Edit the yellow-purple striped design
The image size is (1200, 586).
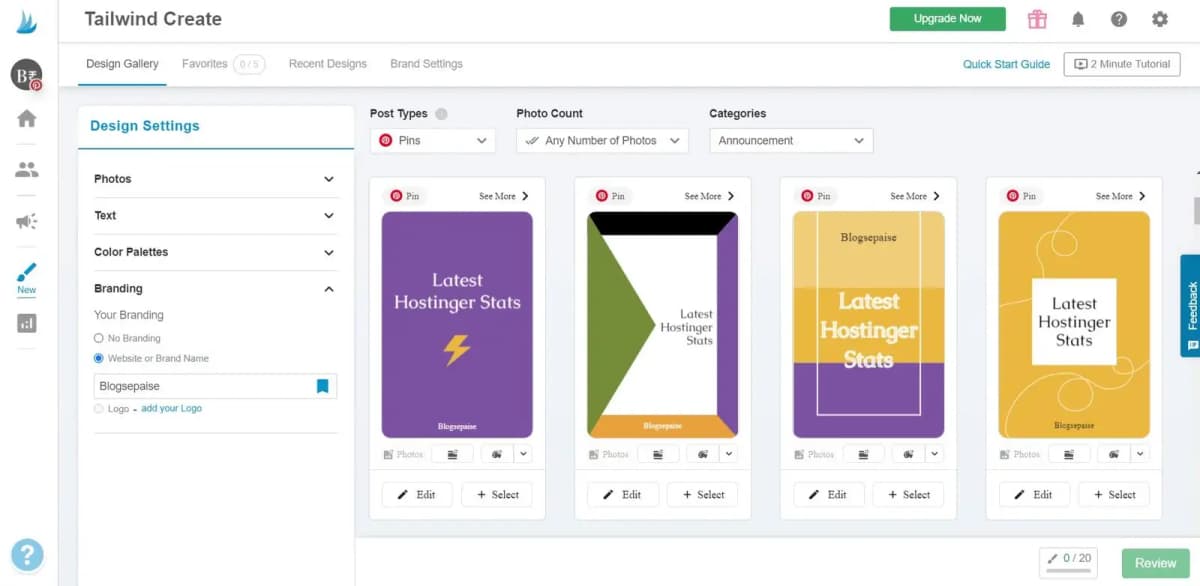(x=828, y=494)
